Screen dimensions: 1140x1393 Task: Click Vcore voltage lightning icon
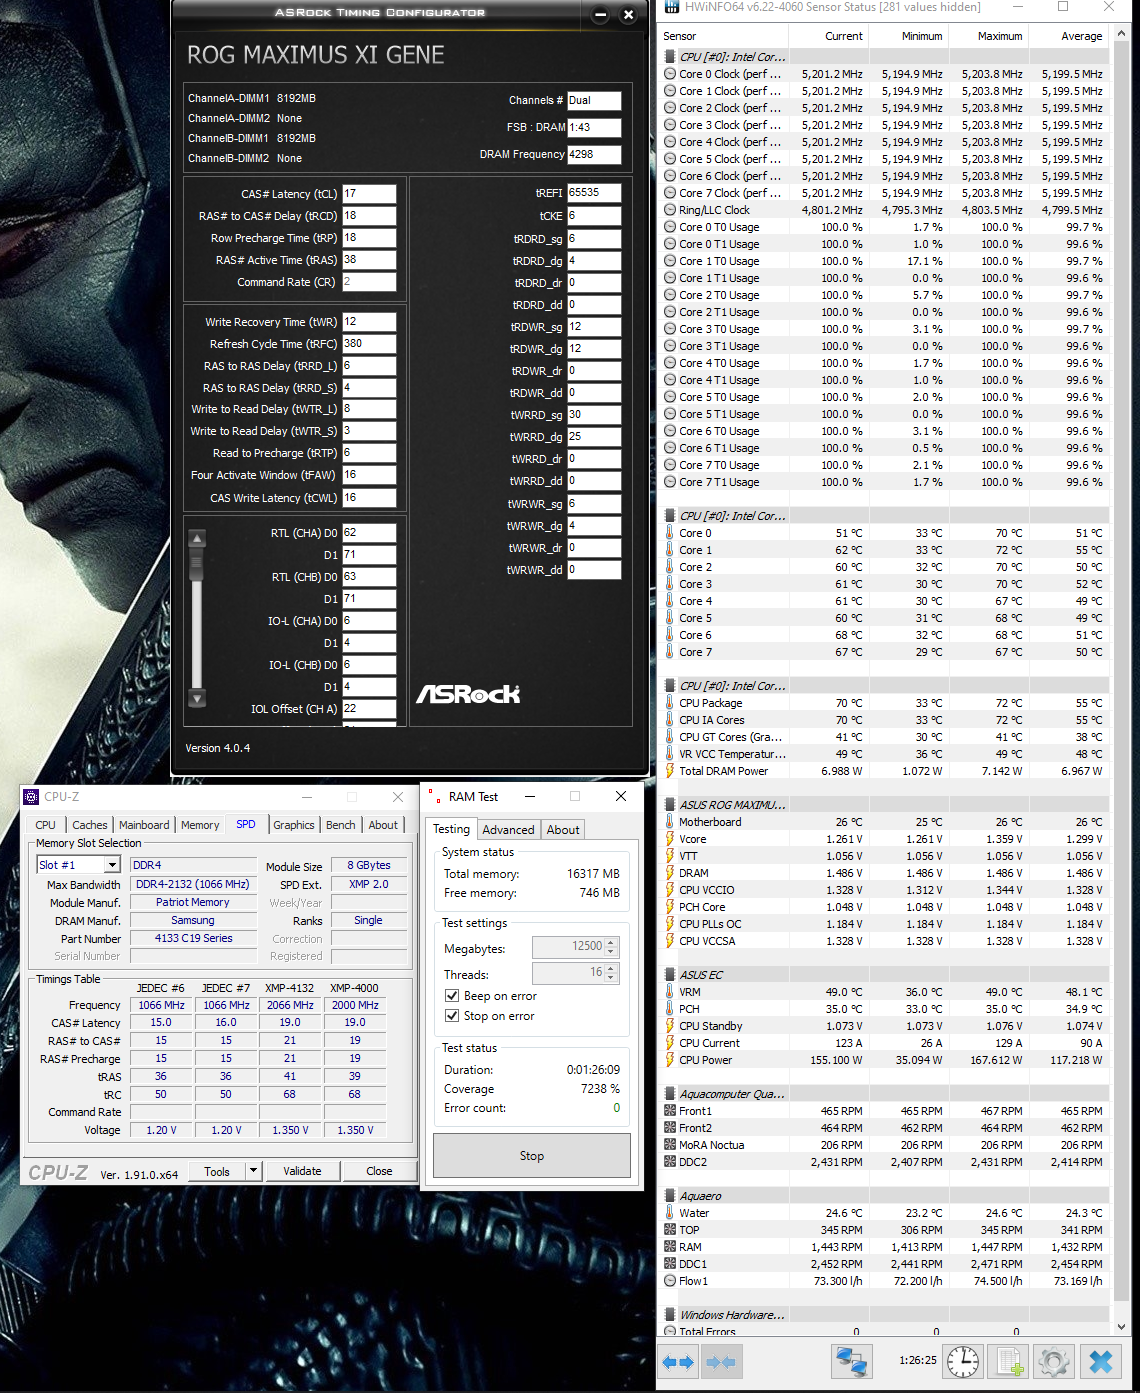pos(670,839)
